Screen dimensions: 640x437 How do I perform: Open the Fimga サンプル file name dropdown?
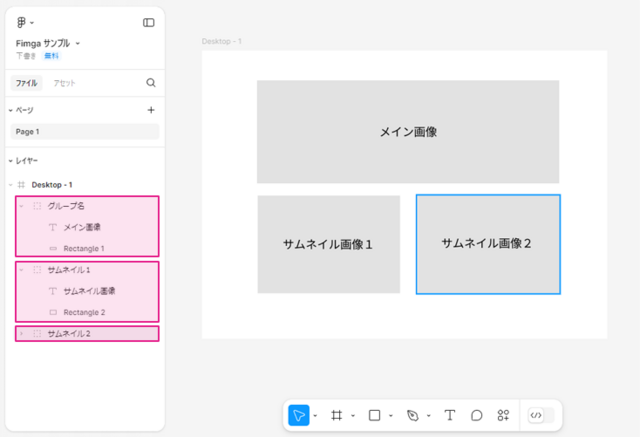point(78,43)
